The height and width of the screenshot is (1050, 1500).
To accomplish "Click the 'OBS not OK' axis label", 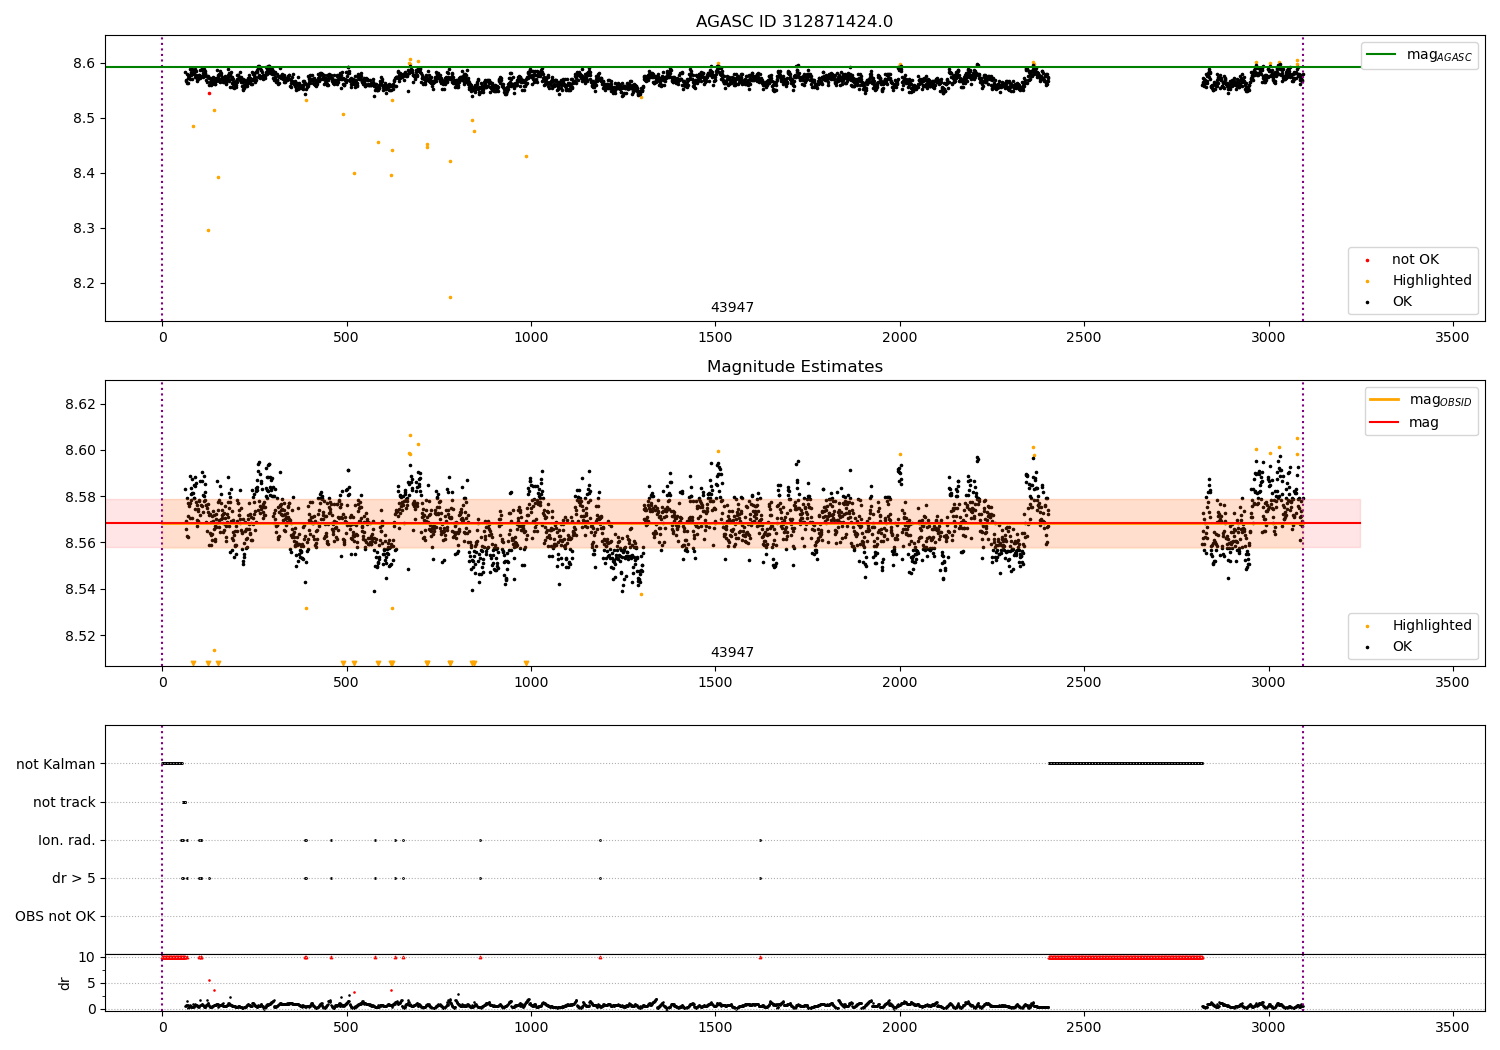I will click(x=56, y=916).
